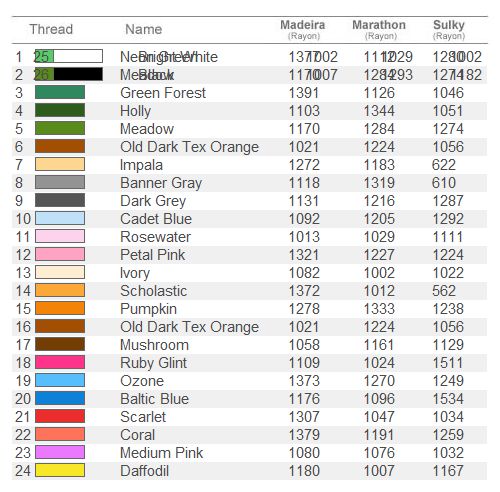500x492 pixels.
Task: Click Marathon value 1076
Action: pos(379,453)
